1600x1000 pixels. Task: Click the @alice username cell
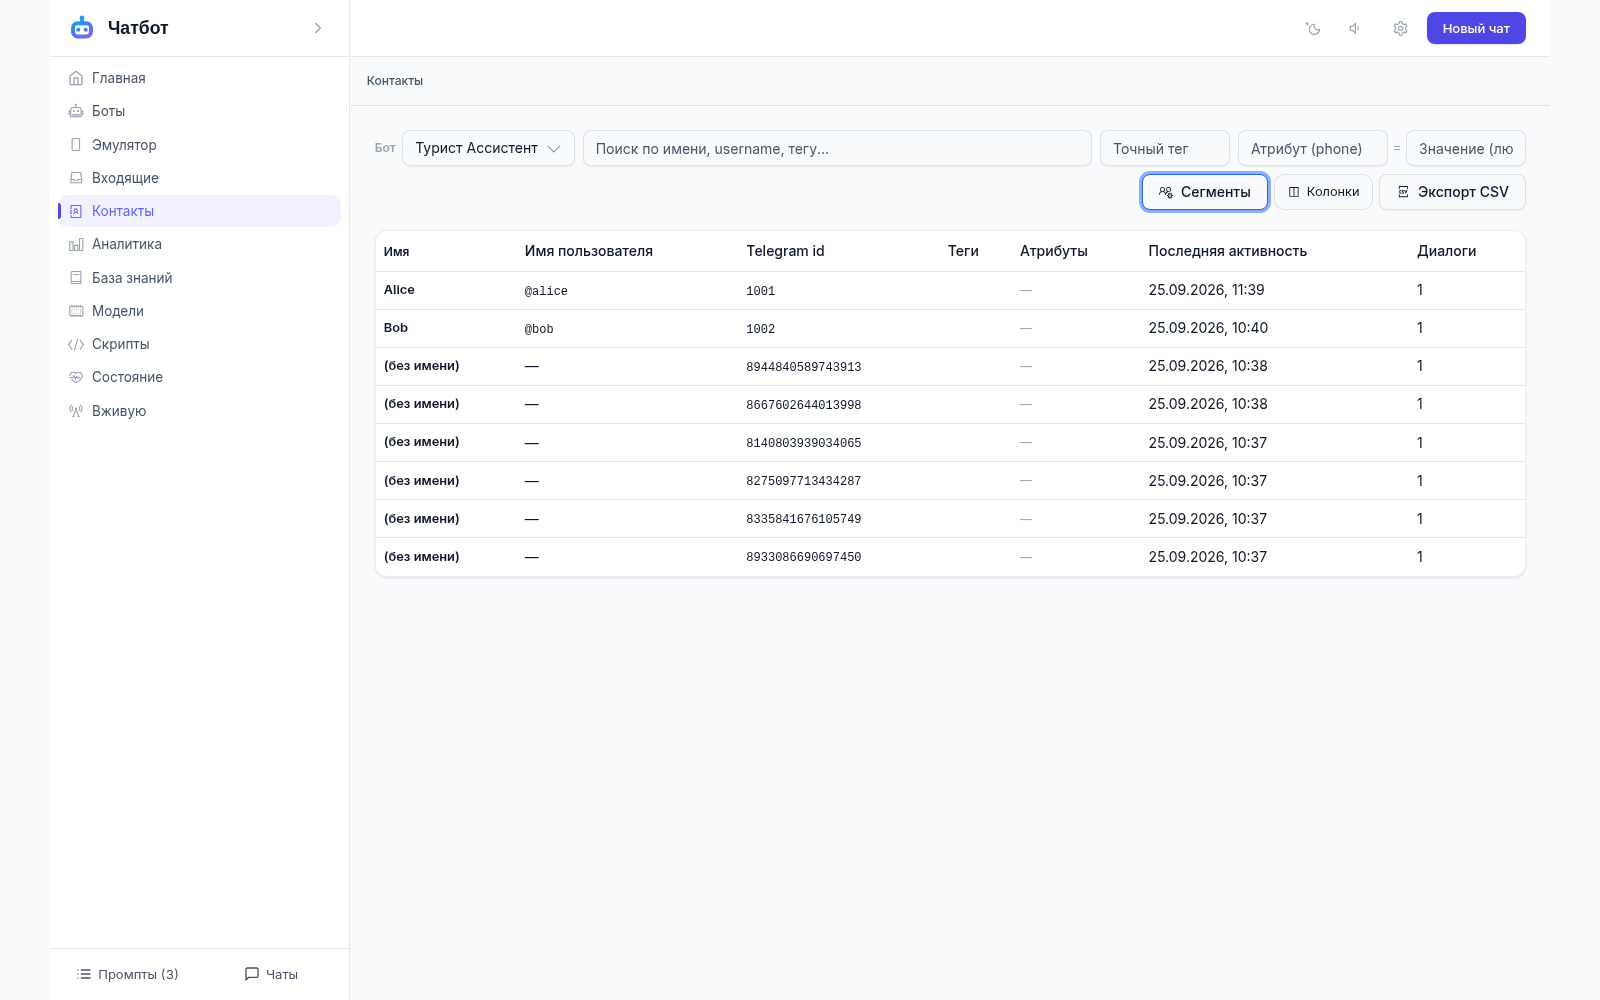point(546,291)
